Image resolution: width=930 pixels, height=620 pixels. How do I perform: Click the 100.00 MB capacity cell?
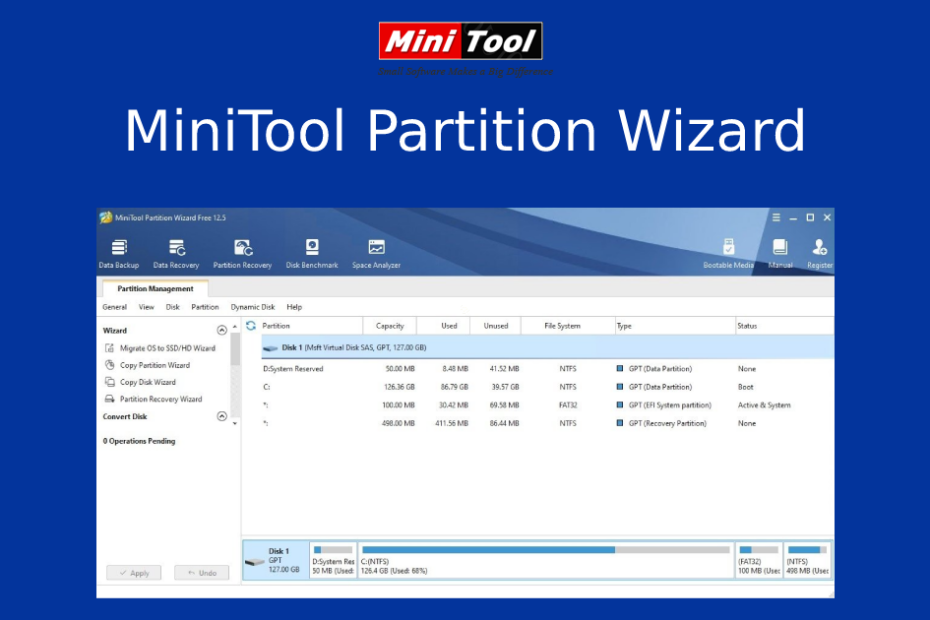point(398,405)
